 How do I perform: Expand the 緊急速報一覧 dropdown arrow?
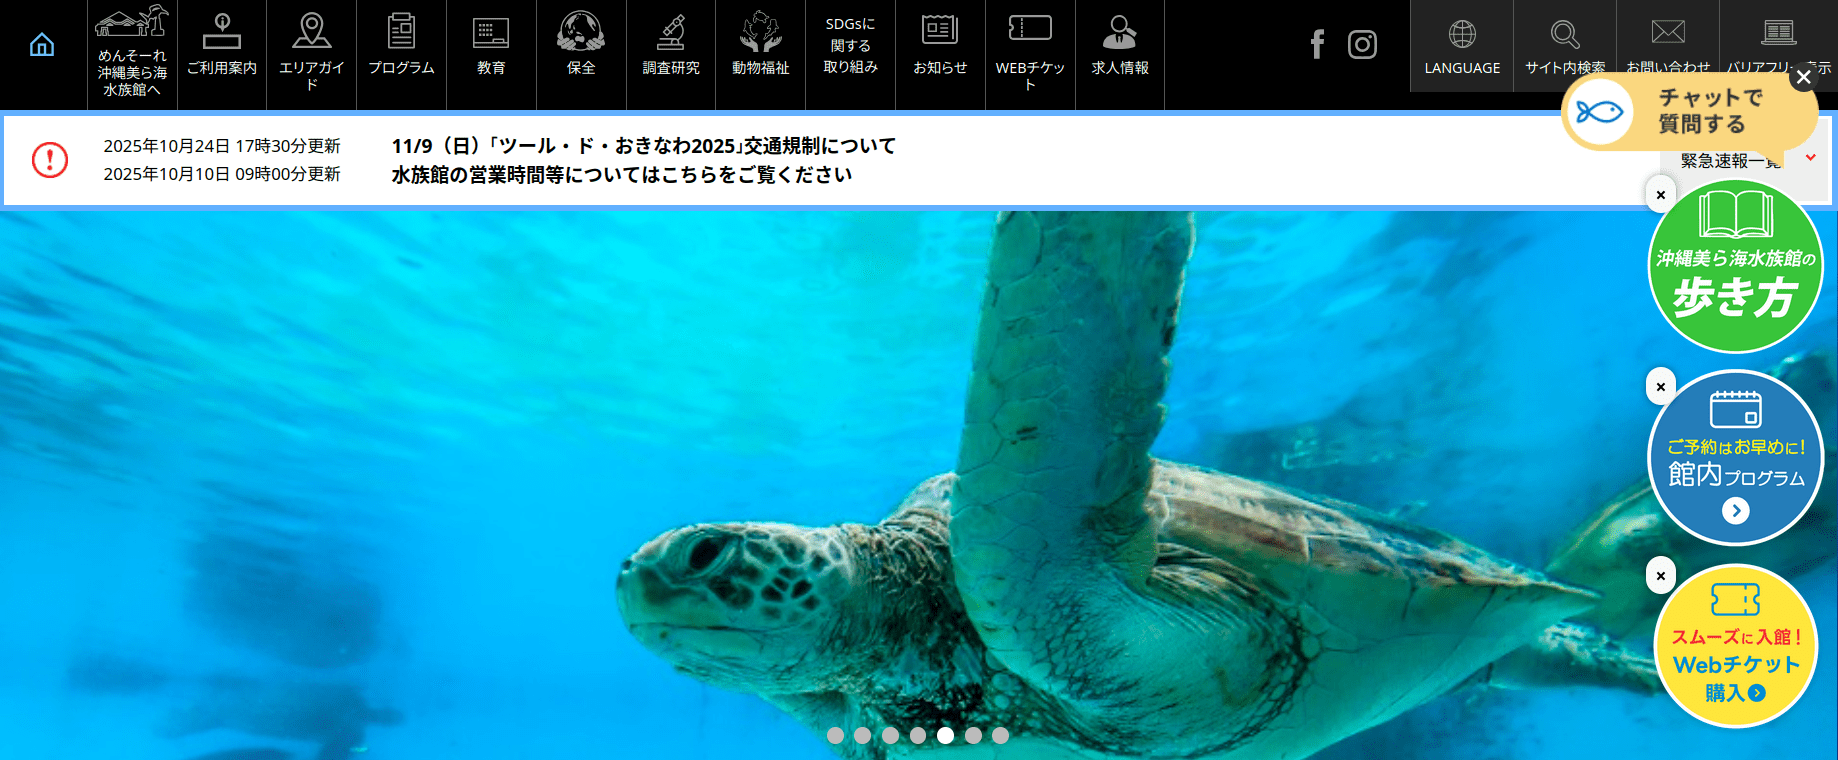click(1810, 158)
